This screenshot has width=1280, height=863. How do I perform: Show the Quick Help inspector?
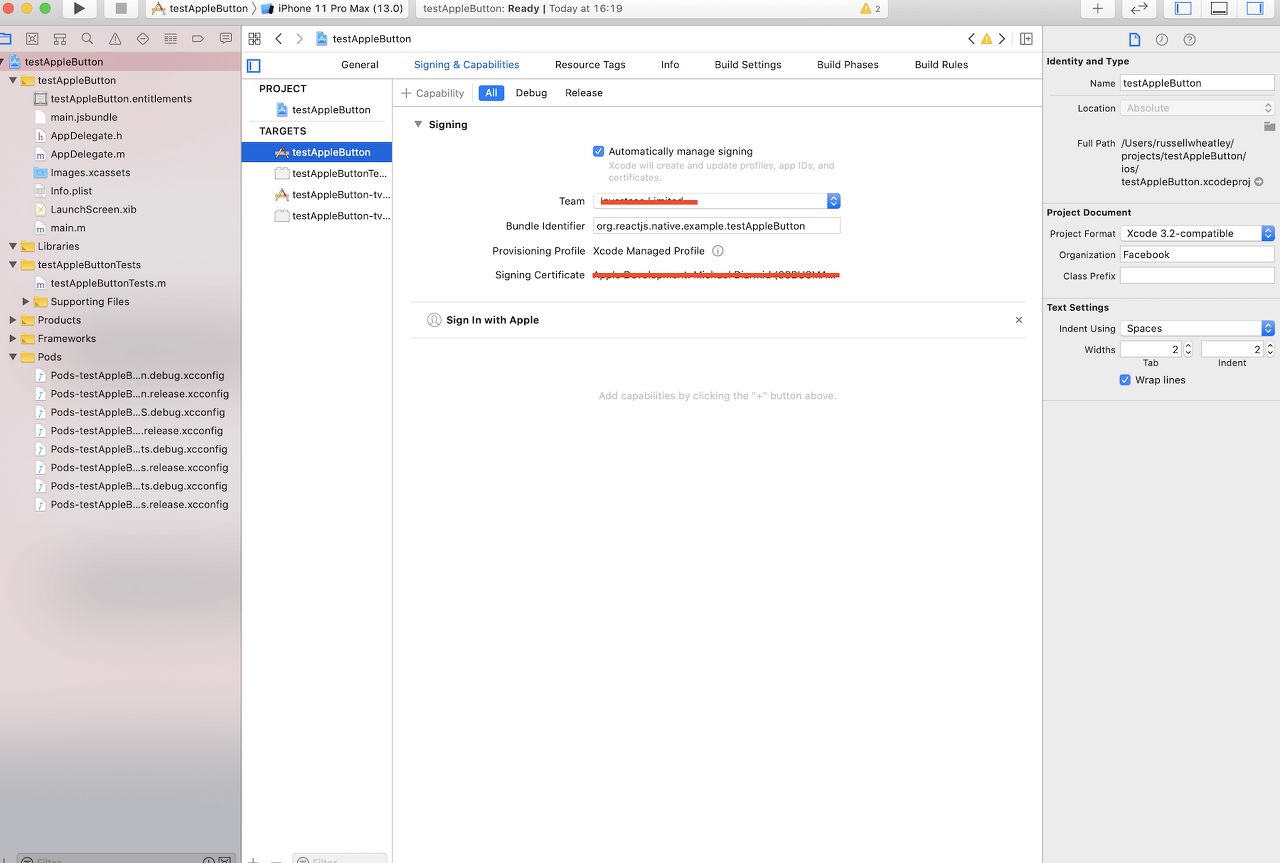pos(1189,40)
